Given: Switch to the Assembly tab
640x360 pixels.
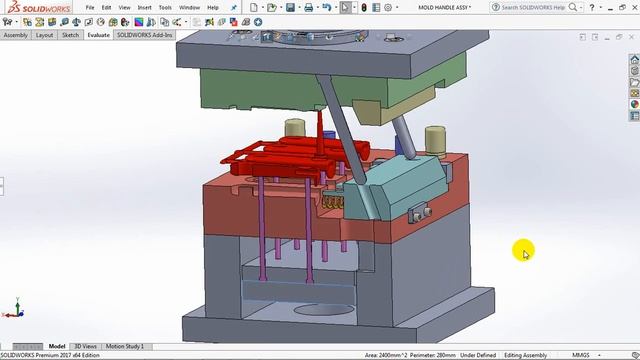Looking at the screenshot, I should coord(16,35).
